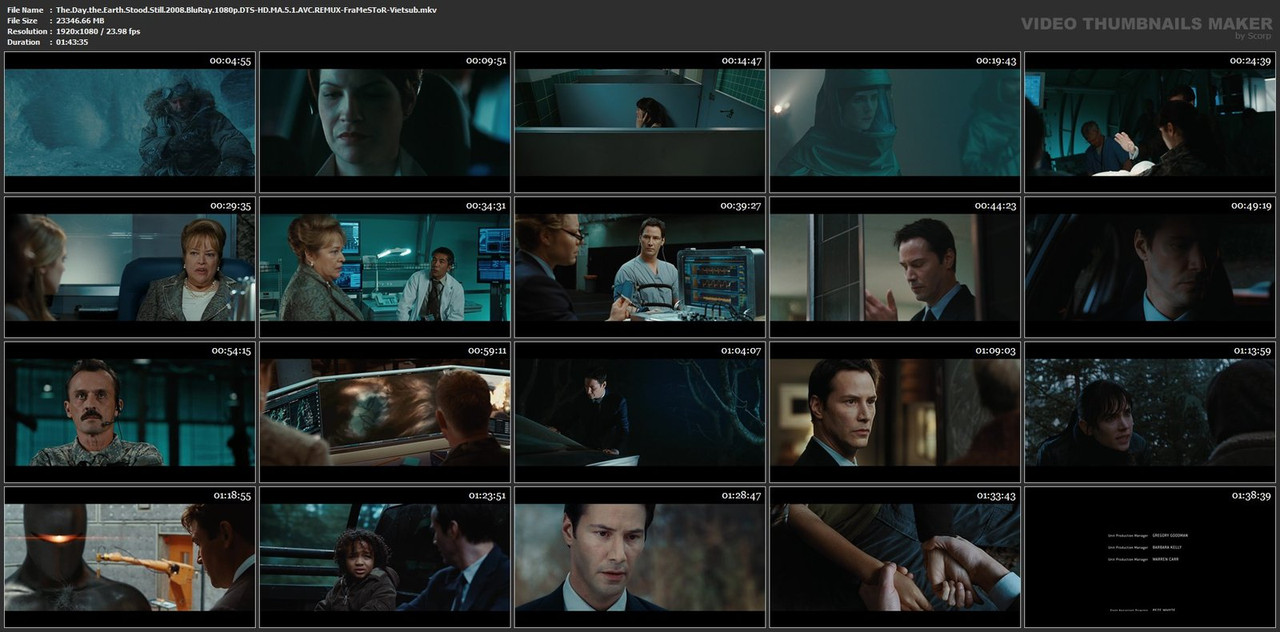The image size is (1280, 632).
Task: Click the .mkv file name in header
Action: (x=246, y=9)
